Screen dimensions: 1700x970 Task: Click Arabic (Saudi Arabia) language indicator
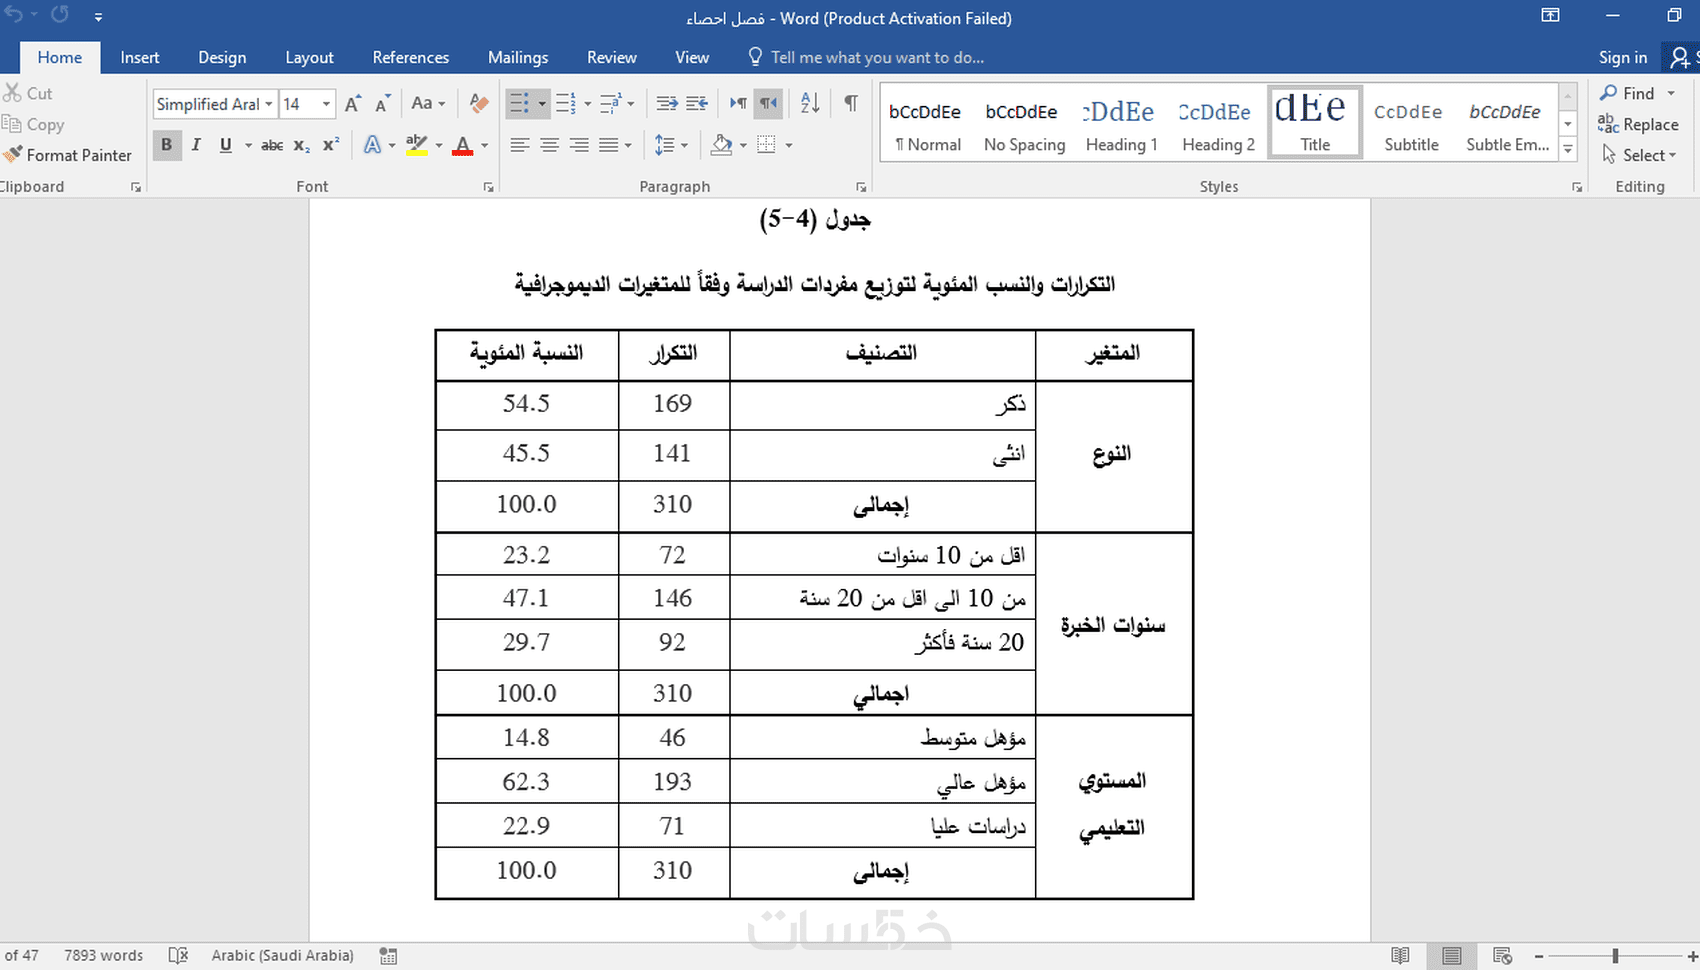[x=283, y=955]
